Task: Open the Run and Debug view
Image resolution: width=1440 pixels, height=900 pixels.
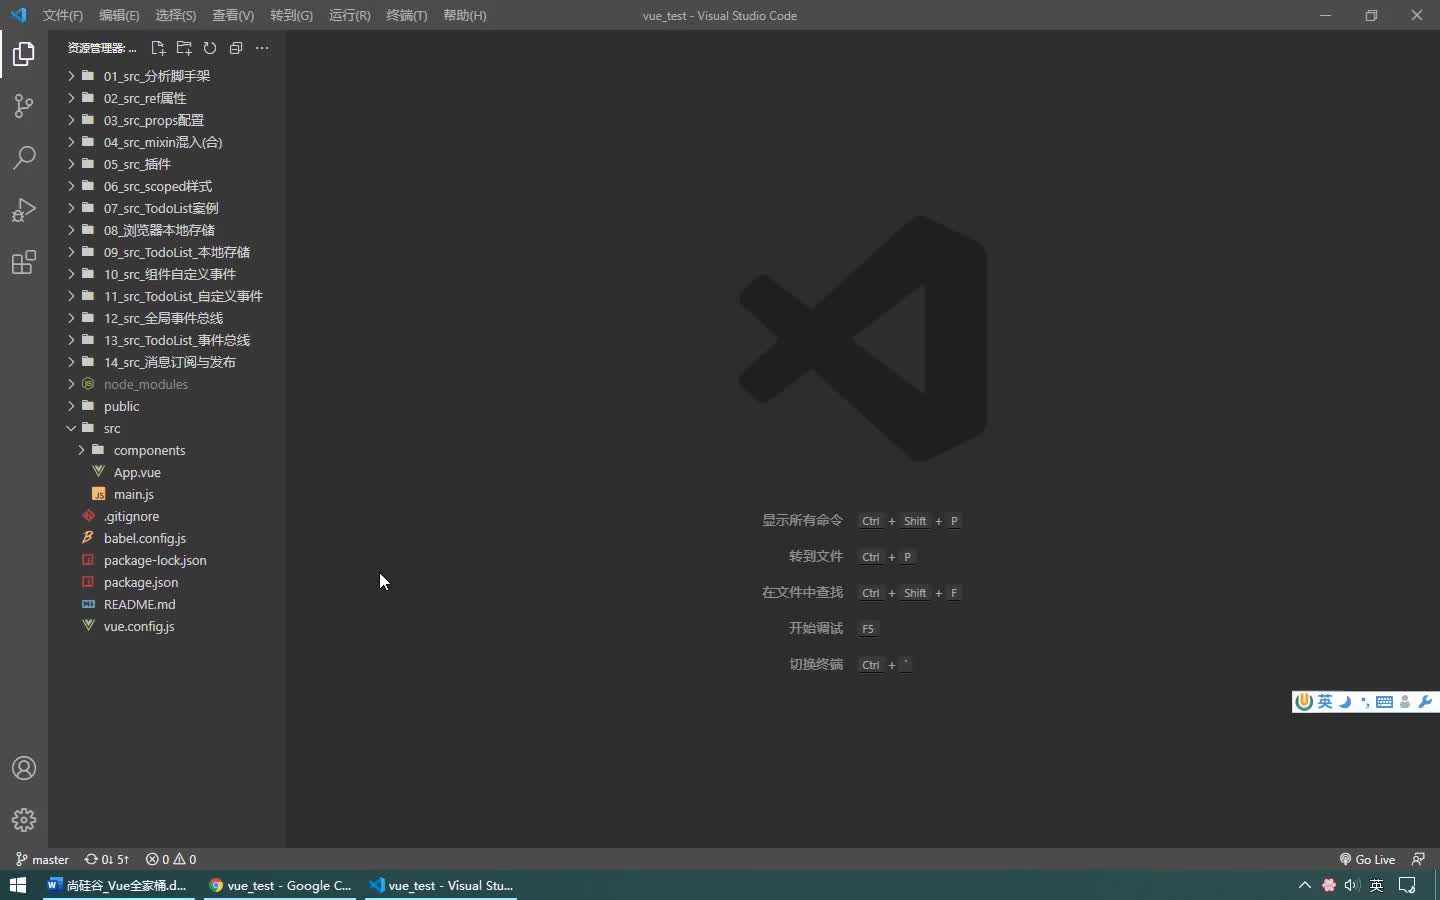Action: coord(24,210)
